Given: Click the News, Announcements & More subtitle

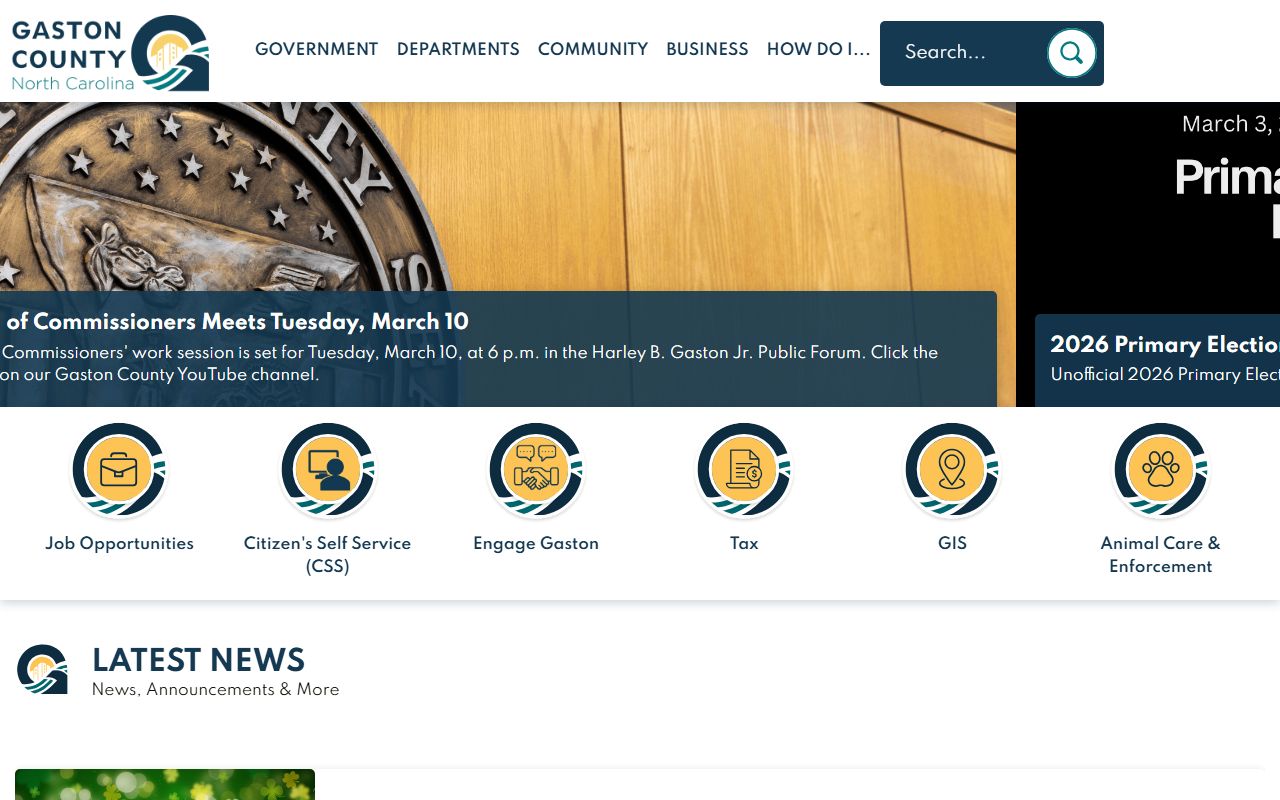Looking at the screenshot, I should tap(215, 689).
